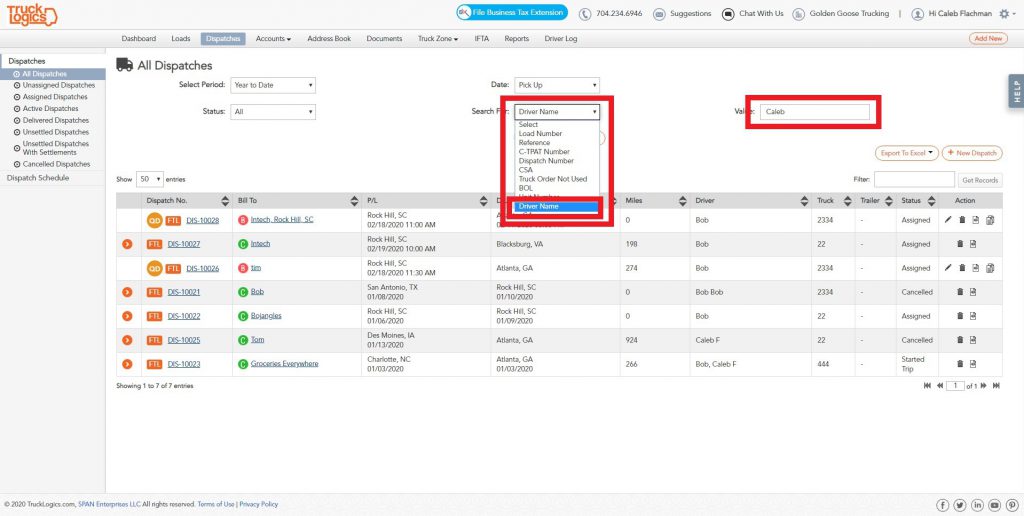Open Chat With Us
Image resolution: width=1024 pixels, height=516 pixels.
click(x=761, y=14)
